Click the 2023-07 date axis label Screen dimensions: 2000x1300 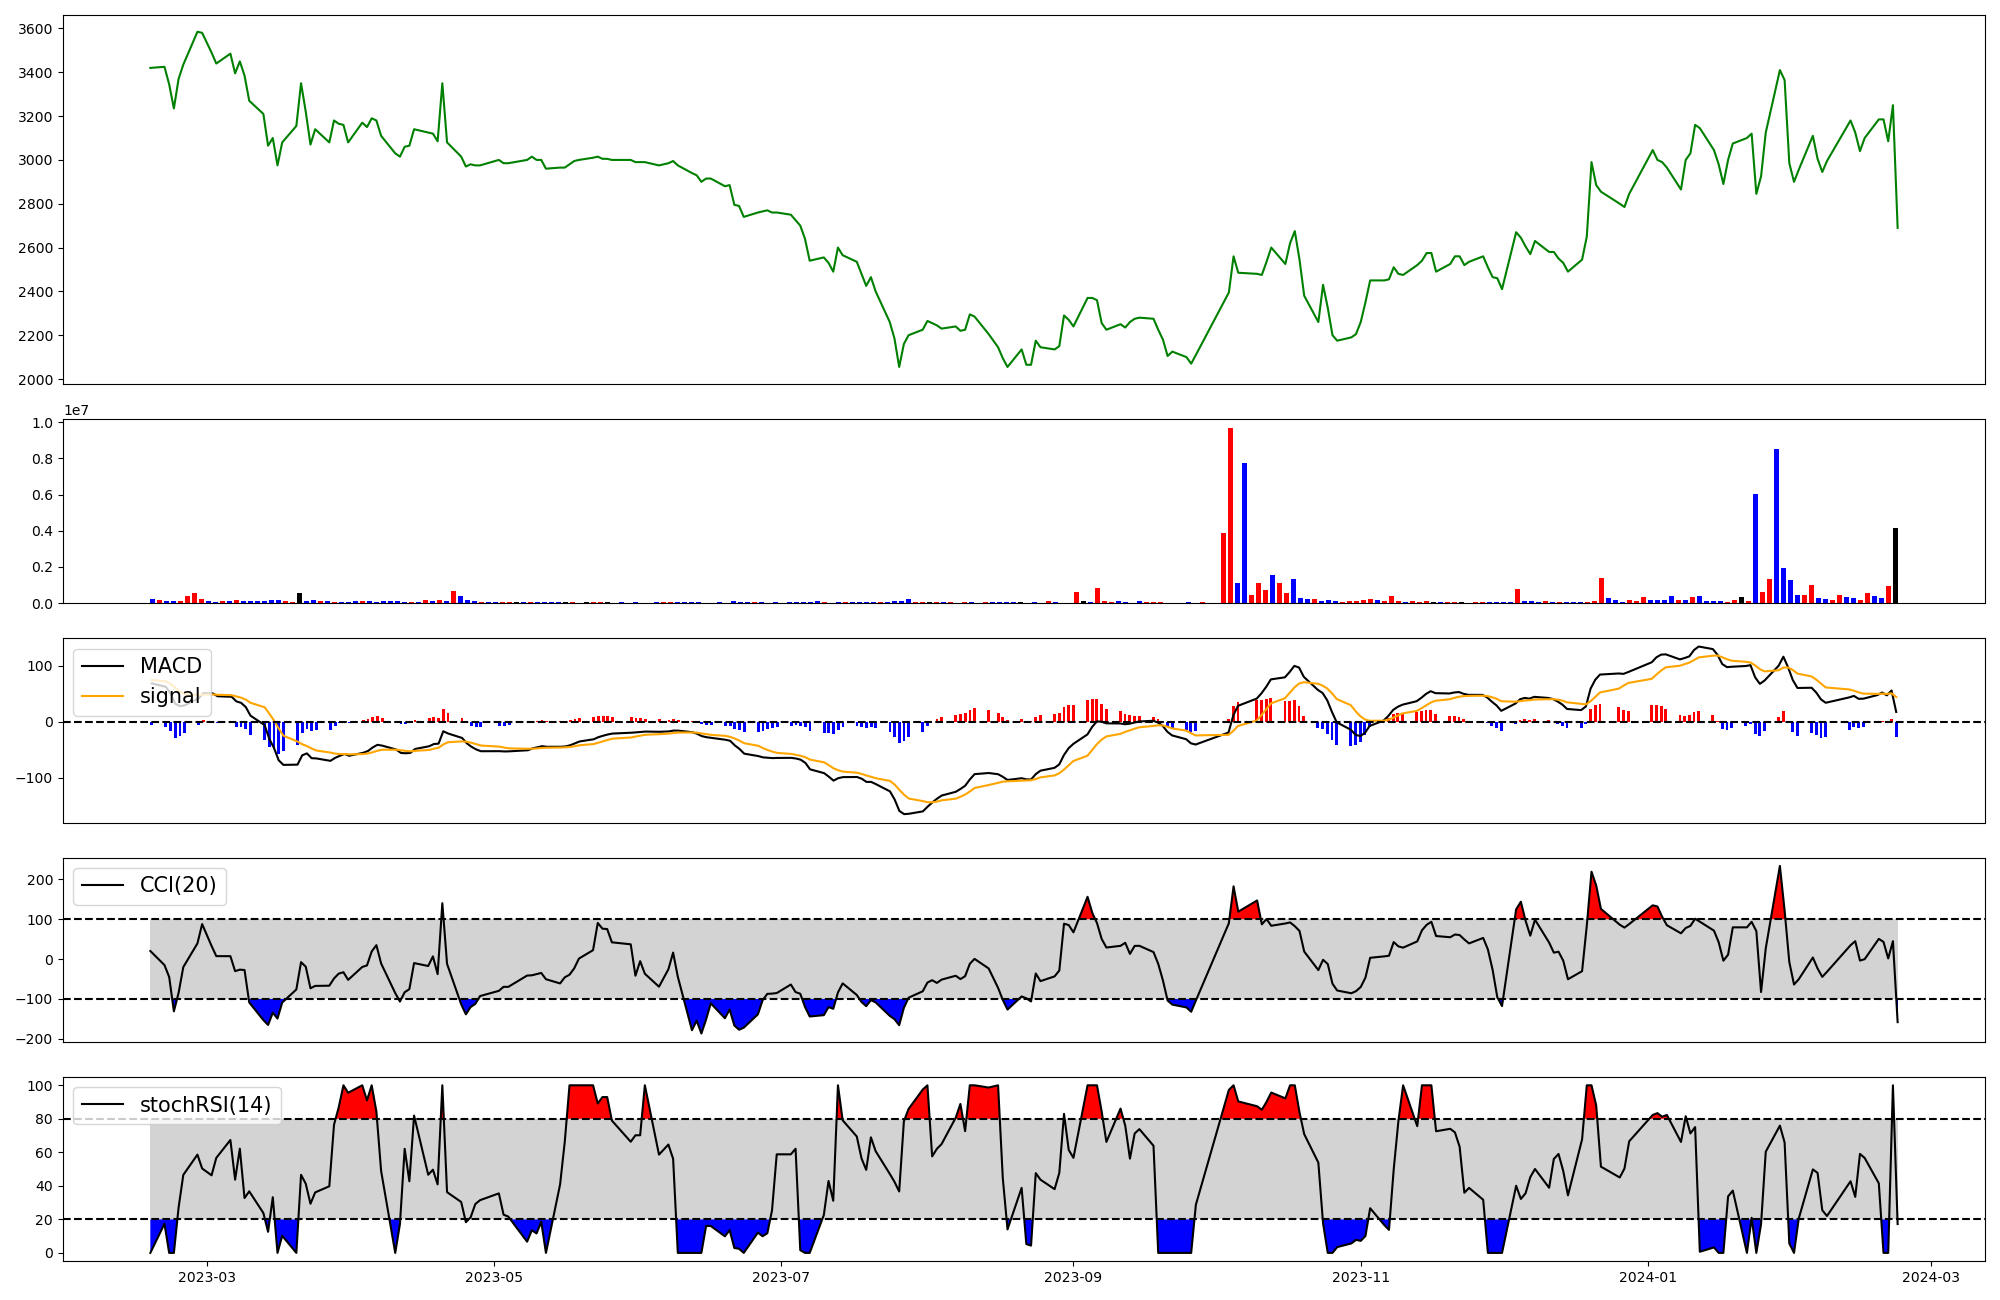[x=781, y=1277]
